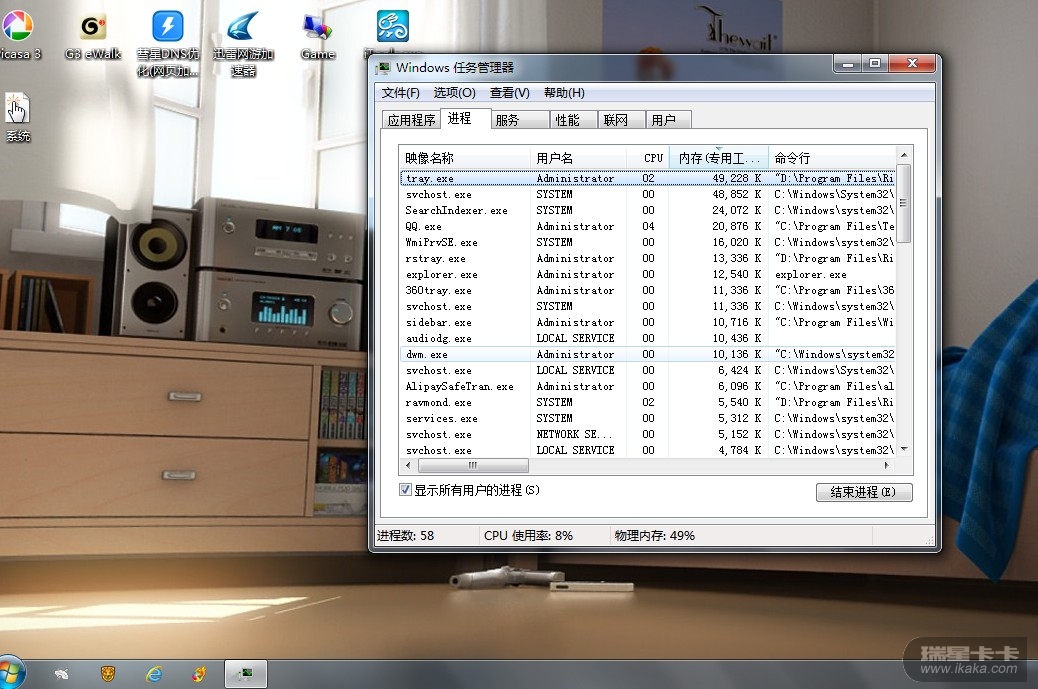The width and height of the screenshot is (1038, 689).
Task: Sort processes by 内存 column header
Action: click(x=717, y=158)
